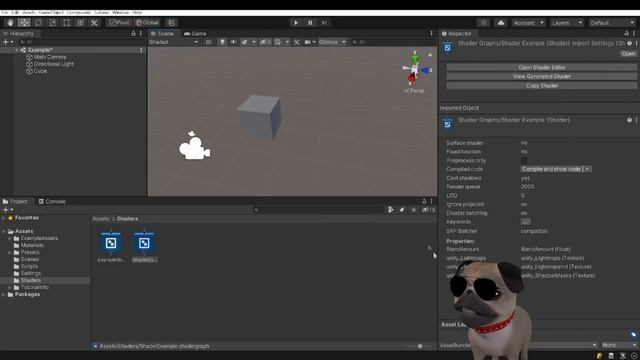Select the Move tool in the toolbar
This screenshot has height=360, width=640.
24,23
